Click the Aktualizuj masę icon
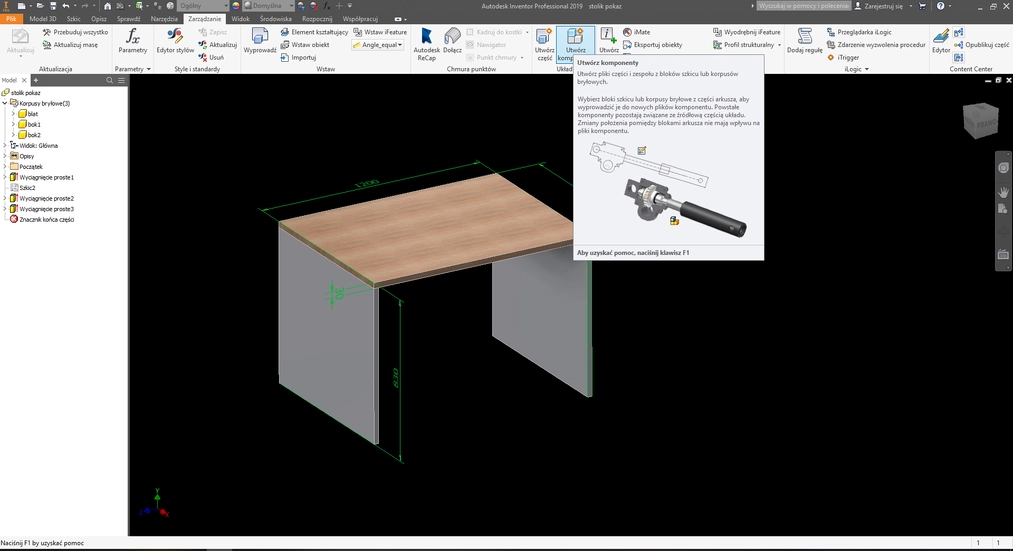Image resolution: width=1013 pixels, height=551 pixels. click(x=47, y=45)
